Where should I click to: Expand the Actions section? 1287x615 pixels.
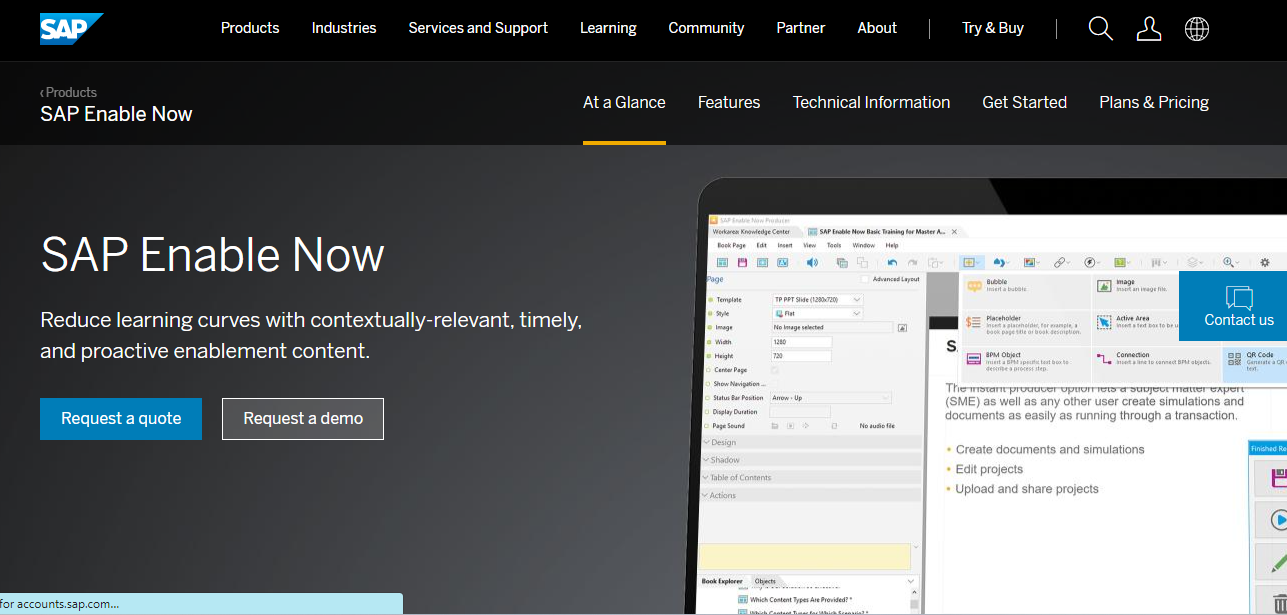point(811,495)
